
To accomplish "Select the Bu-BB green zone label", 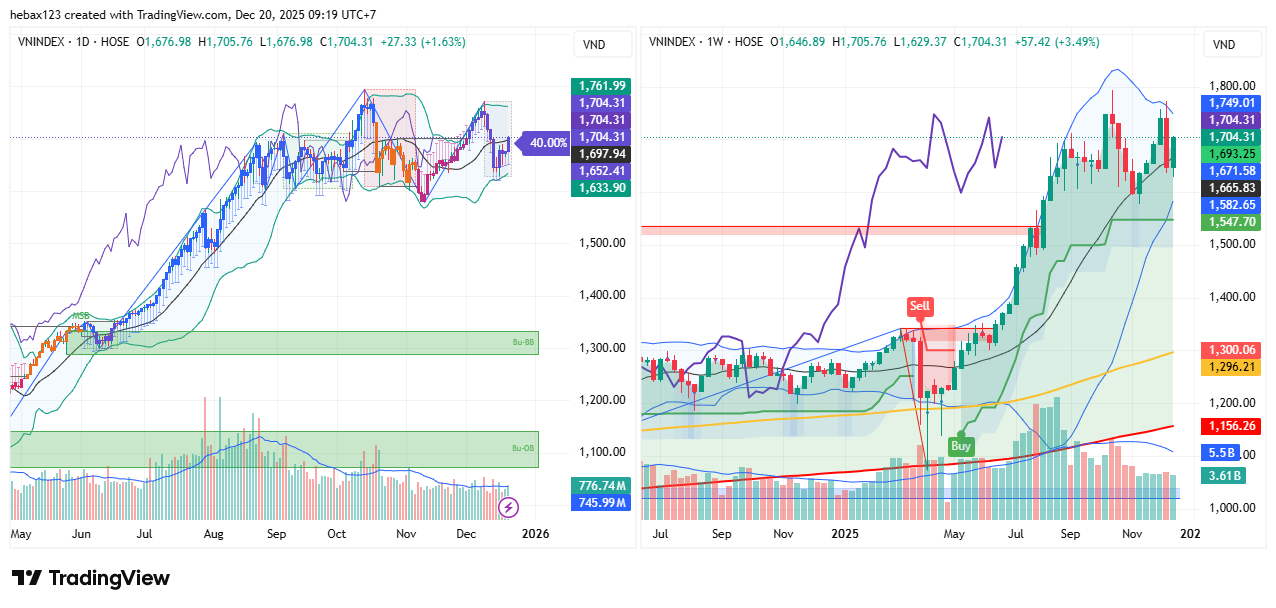I will (524, 342).
